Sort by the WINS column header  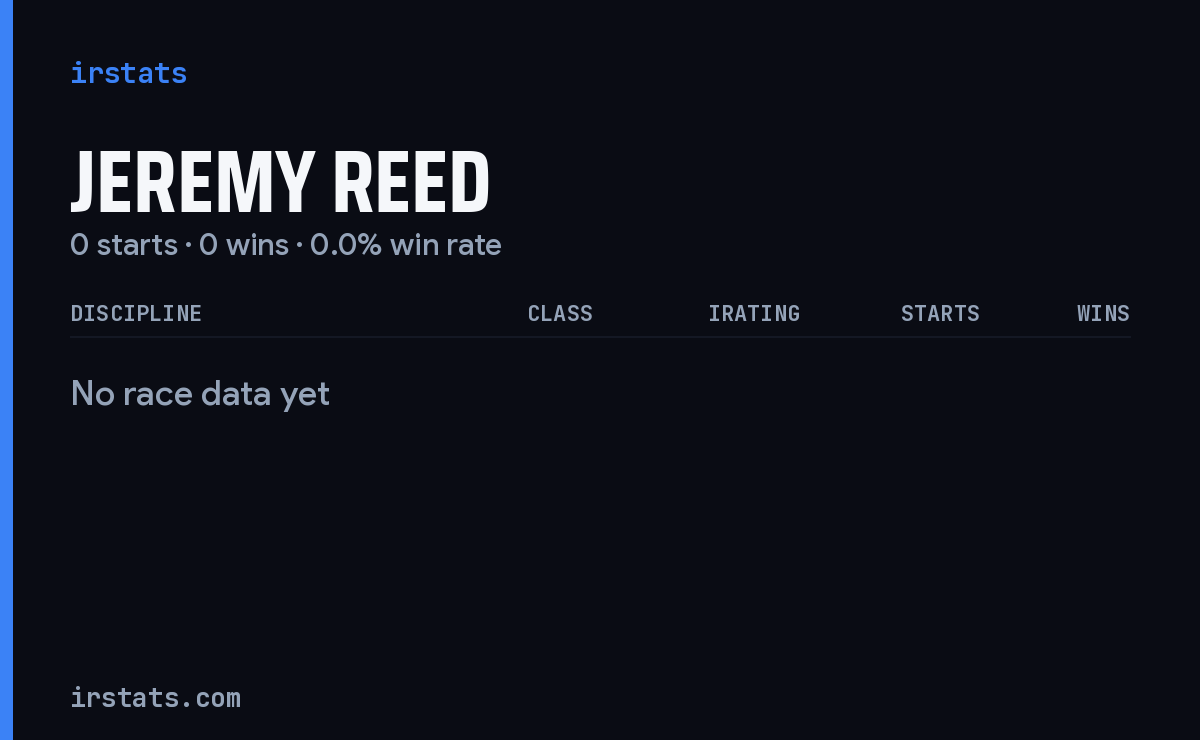point(1103,313)
